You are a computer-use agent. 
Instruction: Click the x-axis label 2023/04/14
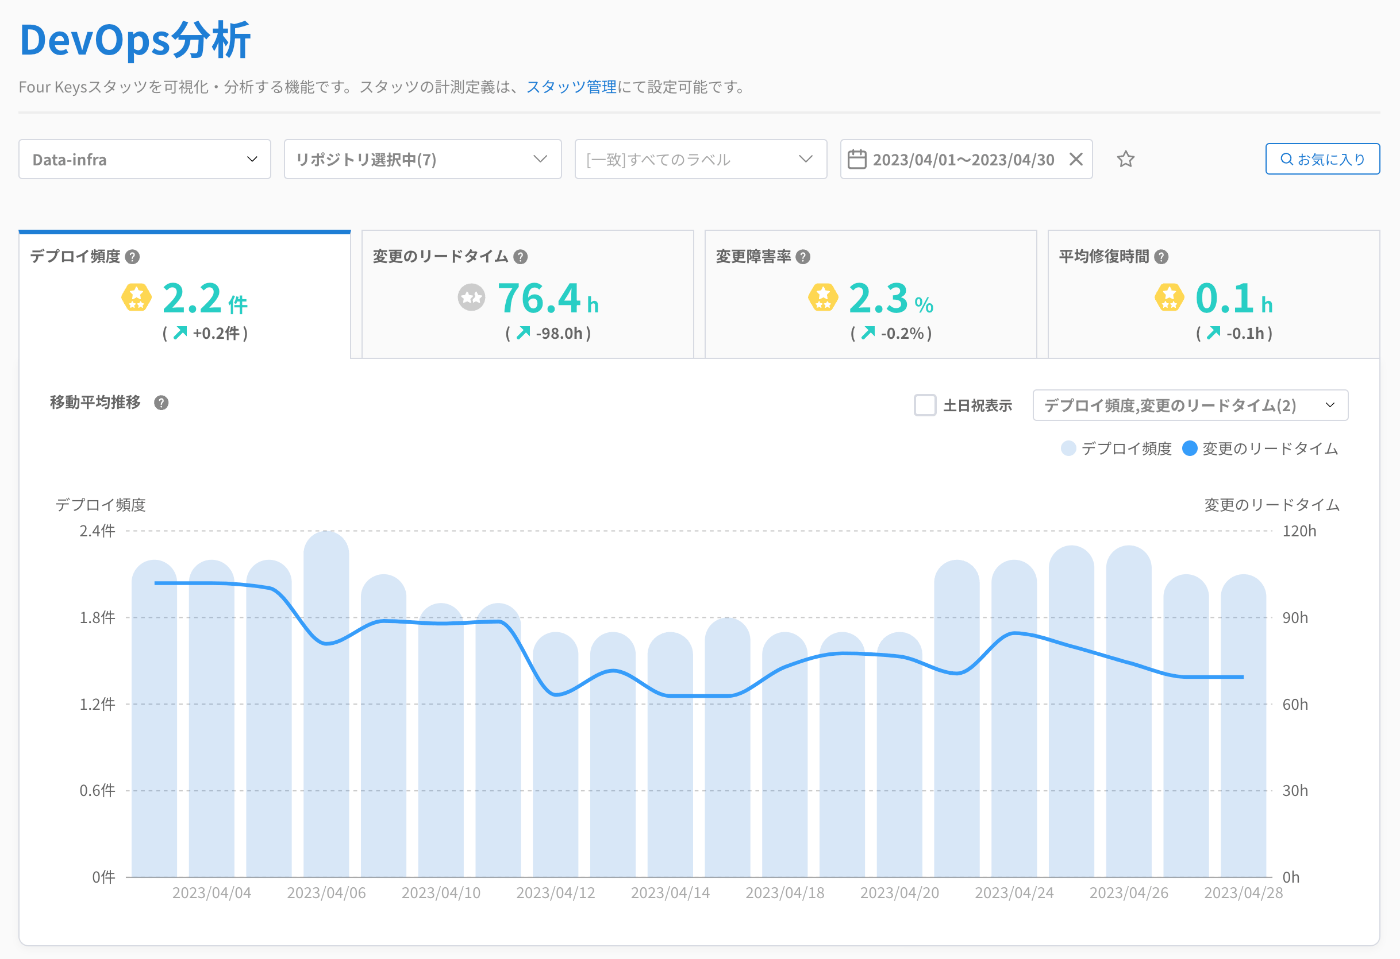coord(670,893)
